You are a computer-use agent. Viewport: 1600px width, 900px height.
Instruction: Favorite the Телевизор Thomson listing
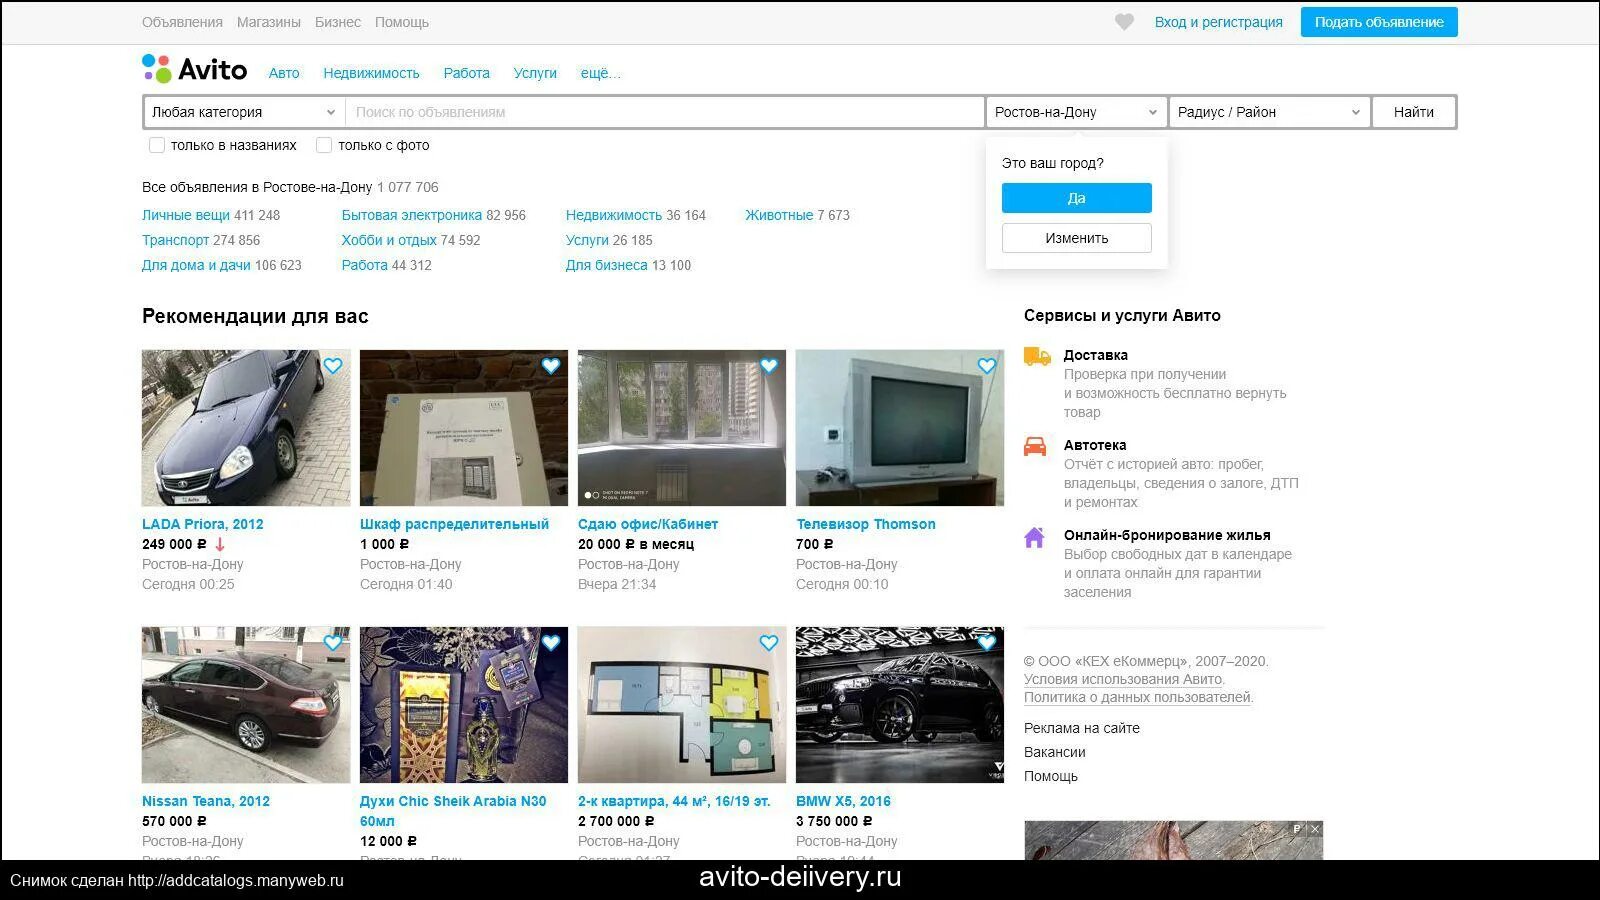(x=987, y=366)
